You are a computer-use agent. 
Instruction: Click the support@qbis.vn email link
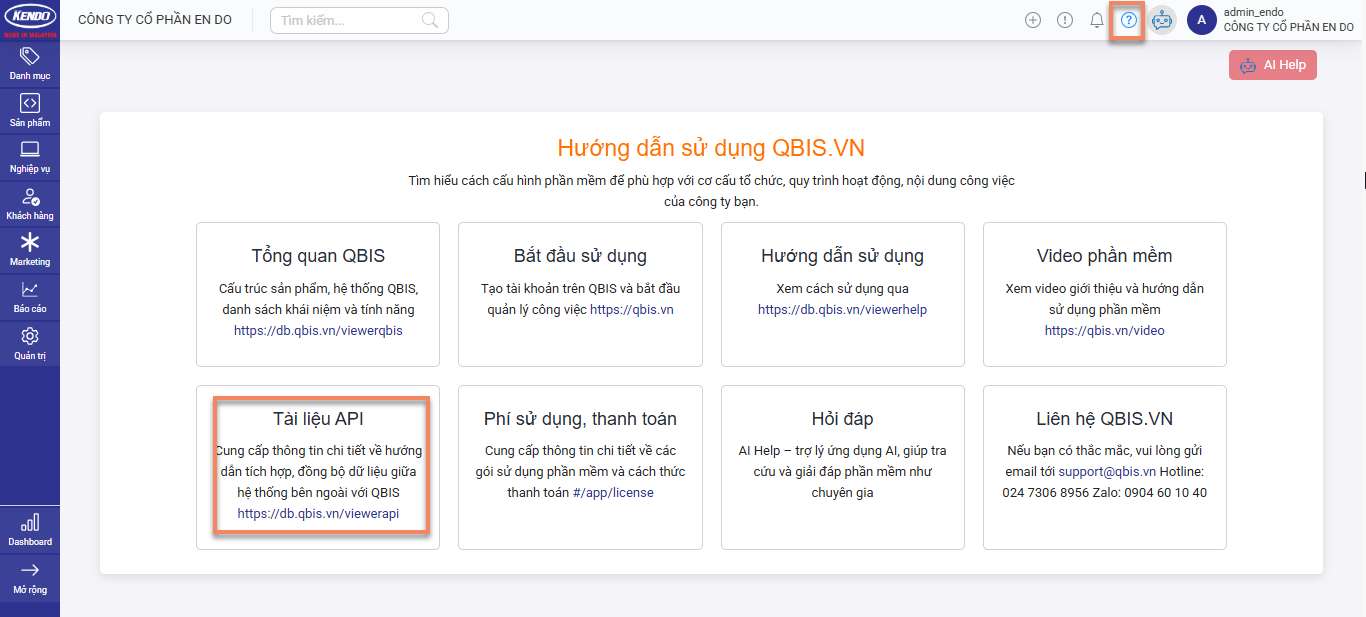pos(1109,472)
